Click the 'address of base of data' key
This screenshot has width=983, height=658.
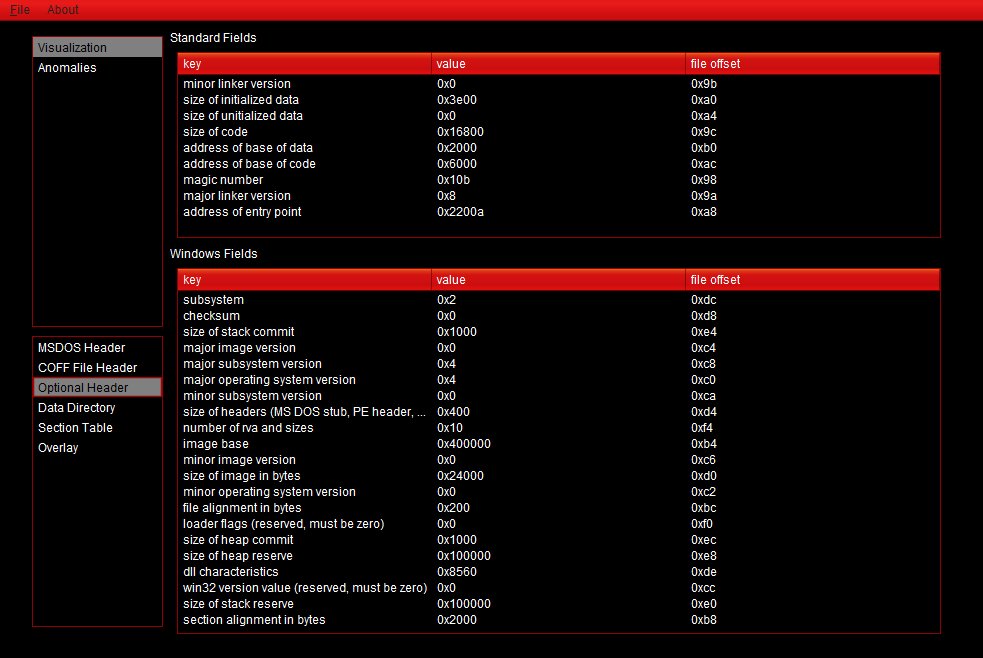click(x=248, y=148)
